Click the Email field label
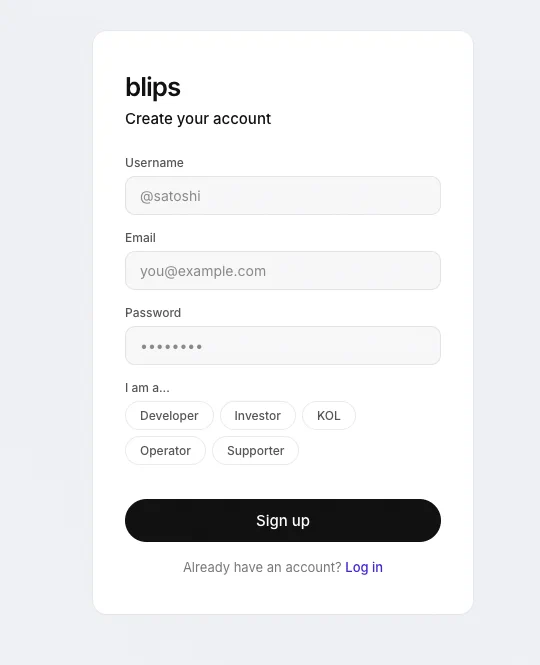 (x=140, y=238)
